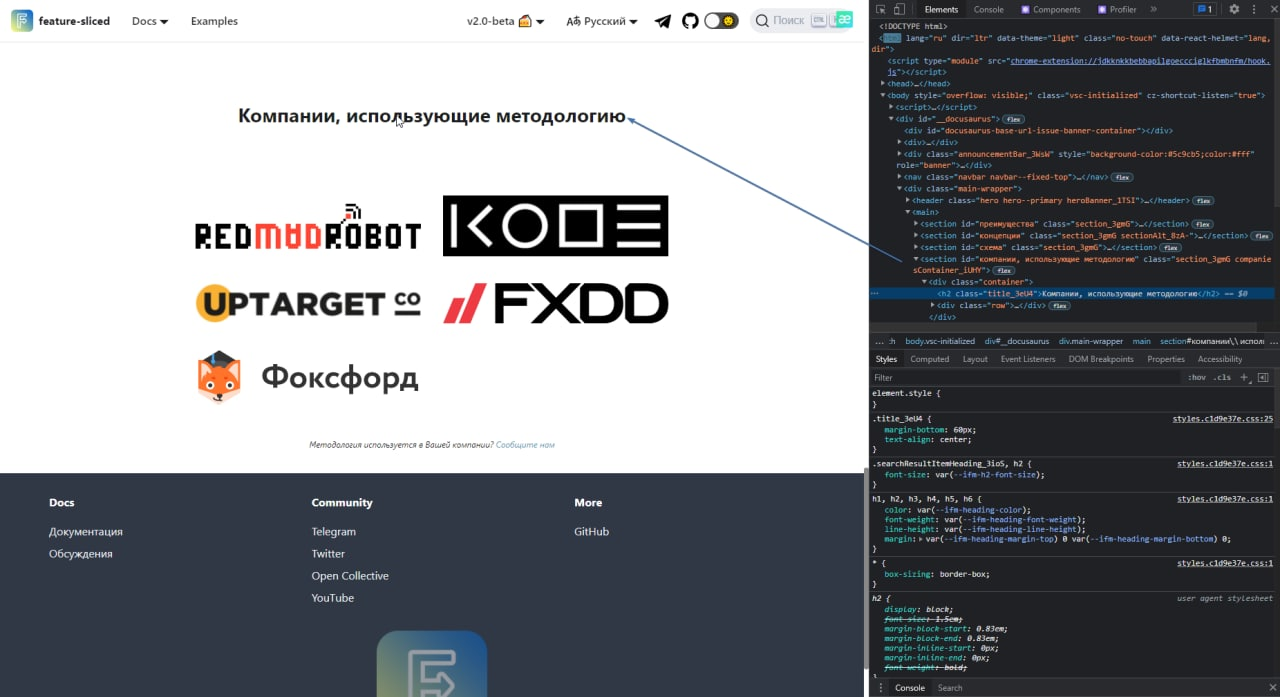1280x697 pixels.
Task: Expand the head element node
Action: pos(883,84)
